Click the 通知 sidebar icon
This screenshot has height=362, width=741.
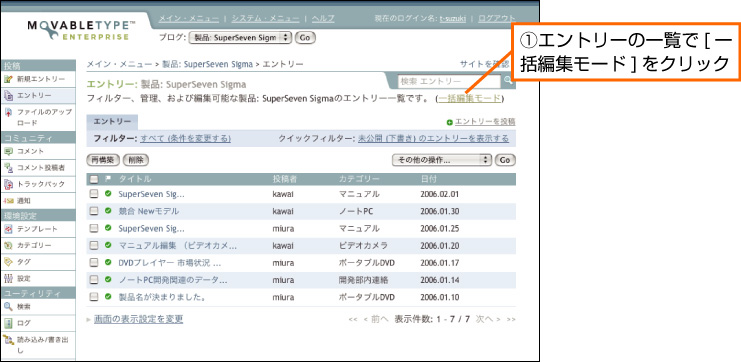click(x=8, y=201)
